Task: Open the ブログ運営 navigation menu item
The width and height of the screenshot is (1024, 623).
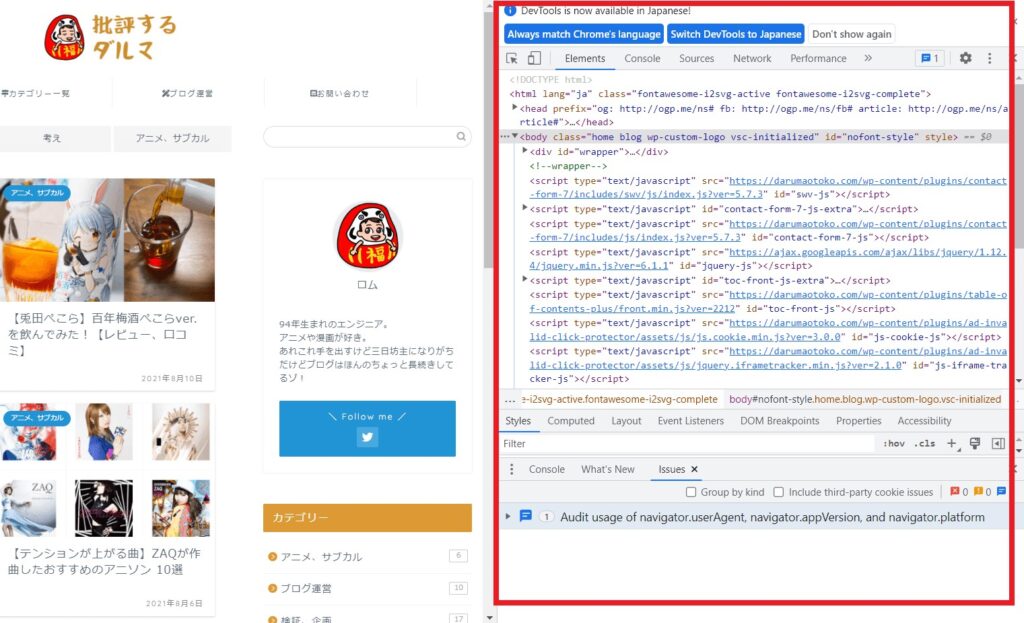Action: (187, 93)
